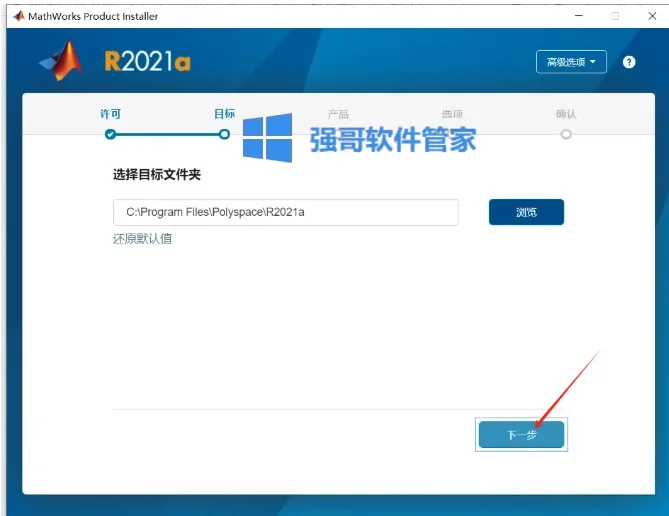This screenshot has width=669, height=516.
Task: Open the help question mark icon
Action: pyautogui.click(x=628, y=62)
